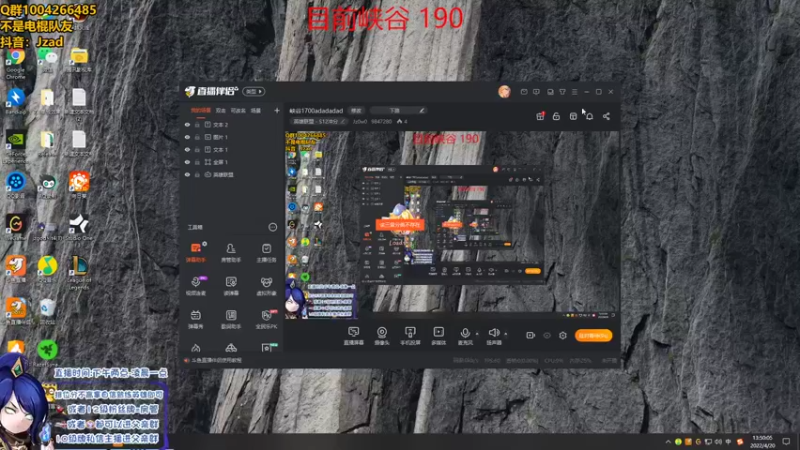Collapse the toolbox section with round button
Viewport: 800px width, 450px height.
272,227
